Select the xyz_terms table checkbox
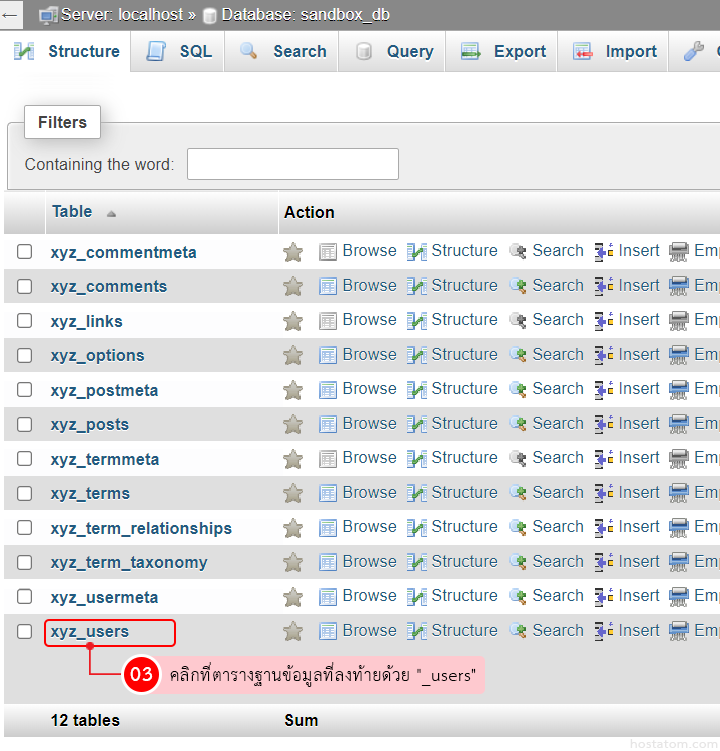720x751 pixels. click(x=25, y=493)
